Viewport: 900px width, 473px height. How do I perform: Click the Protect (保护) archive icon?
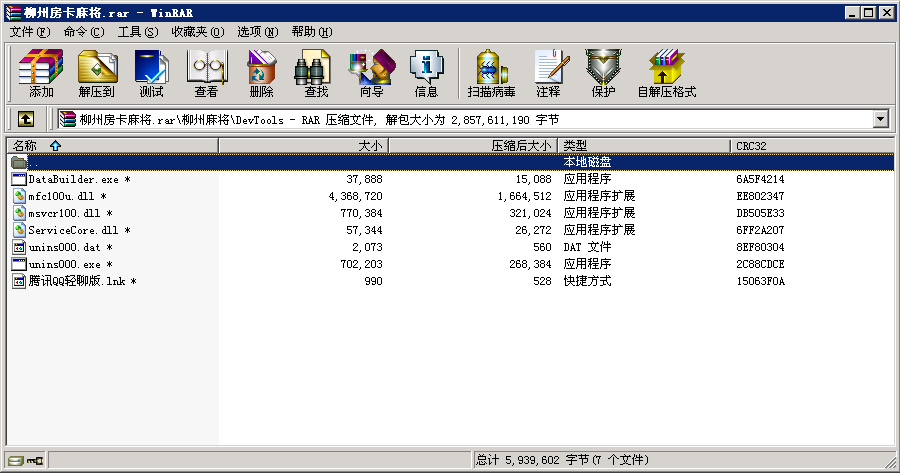(x=603, y=74)
